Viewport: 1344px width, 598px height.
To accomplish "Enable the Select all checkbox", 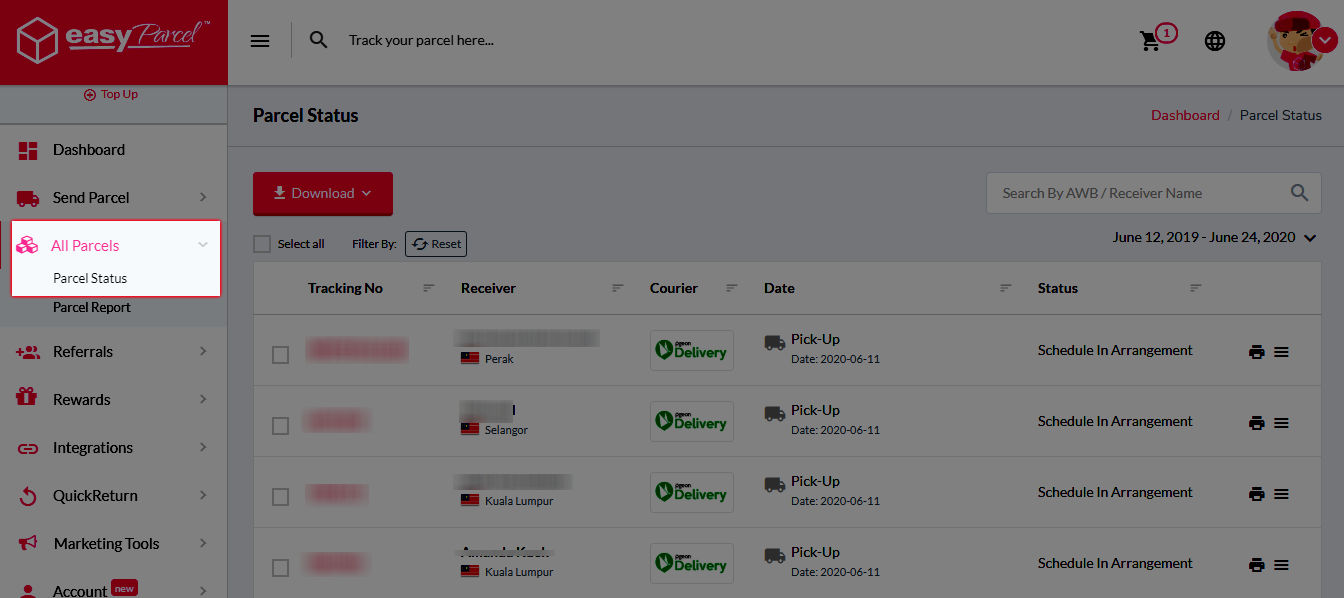I will click(x=261, y=243).
